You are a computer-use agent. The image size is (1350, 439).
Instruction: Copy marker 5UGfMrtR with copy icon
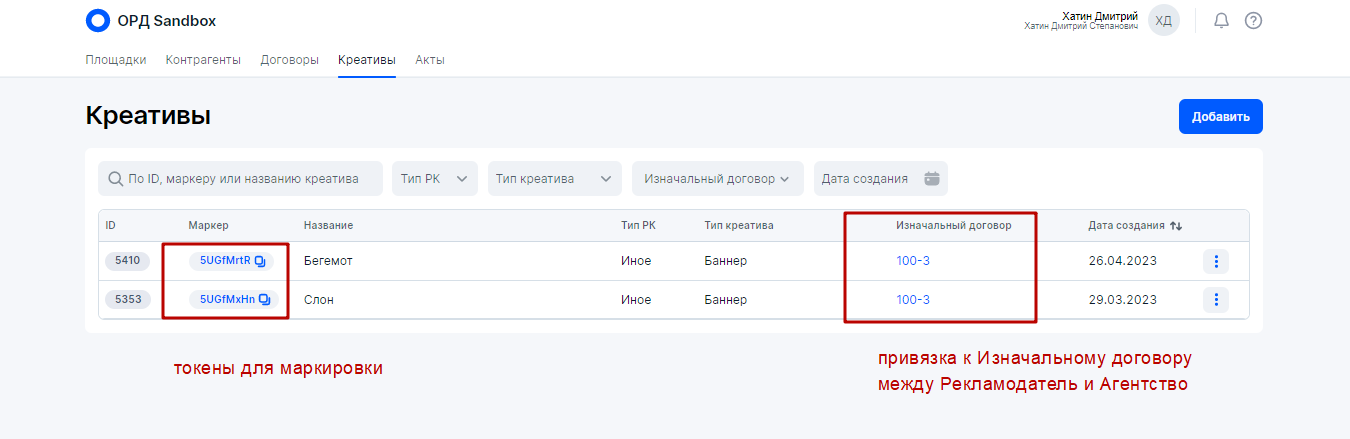pos(260,261)
